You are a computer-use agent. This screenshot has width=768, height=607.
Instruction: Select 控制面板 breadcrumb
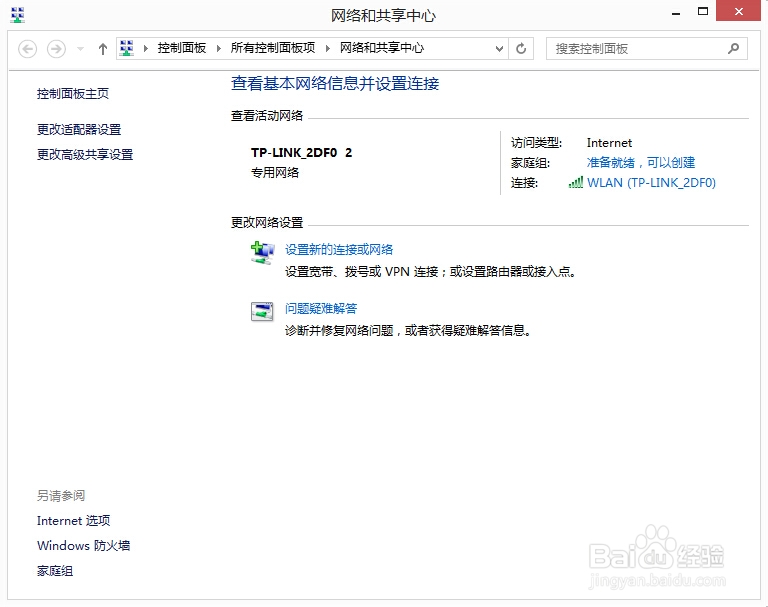[x=182, y=48]
